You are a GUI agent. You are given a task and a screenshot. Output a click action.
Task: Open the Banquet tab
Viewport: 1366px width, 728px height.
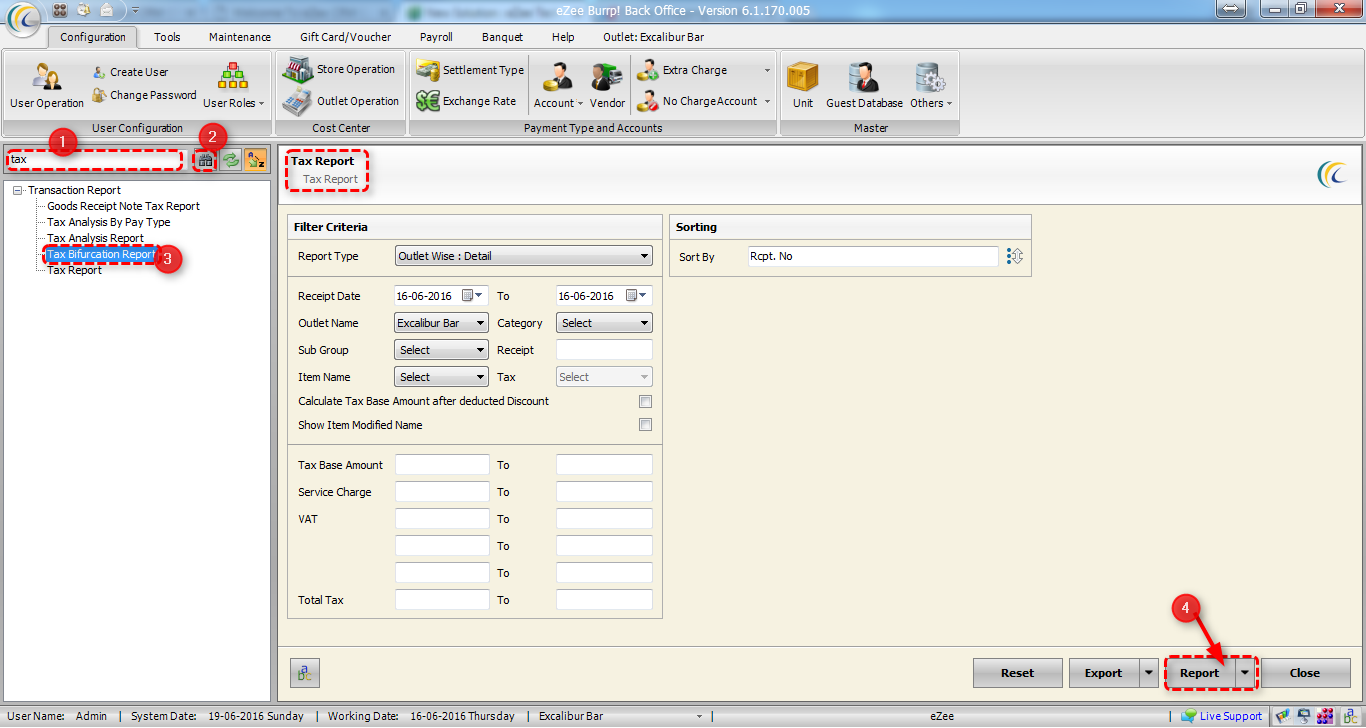pyautogui.click(x=502, y=37)
